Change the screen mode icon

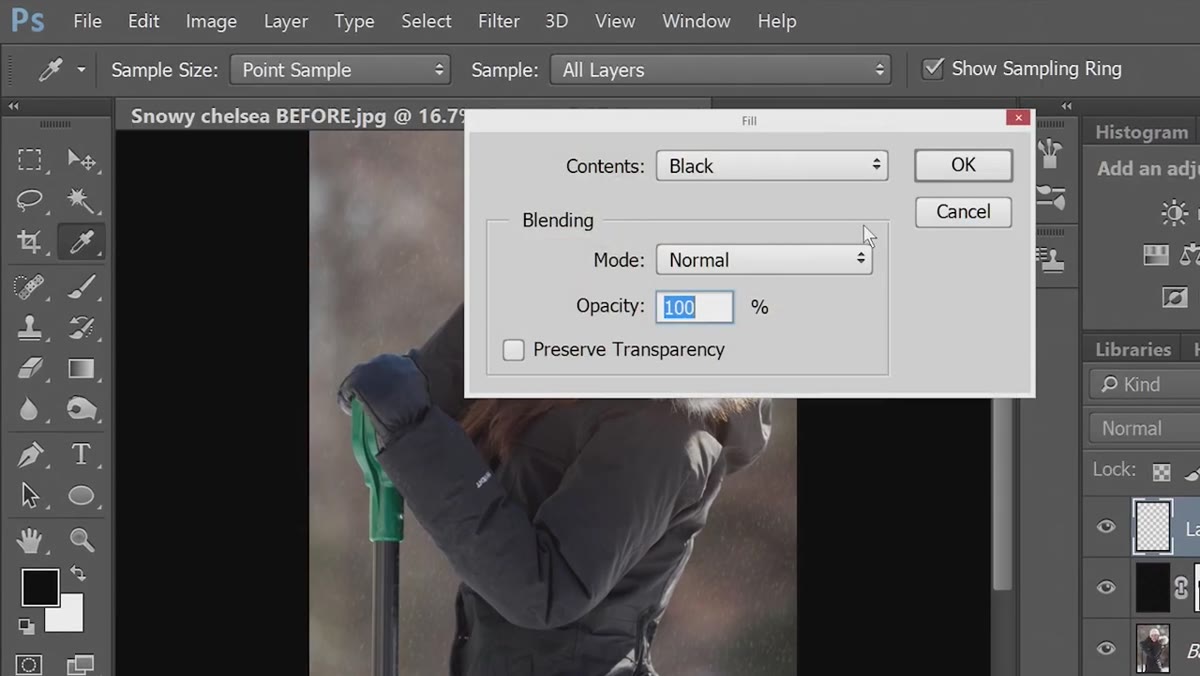tap(79, 664)
